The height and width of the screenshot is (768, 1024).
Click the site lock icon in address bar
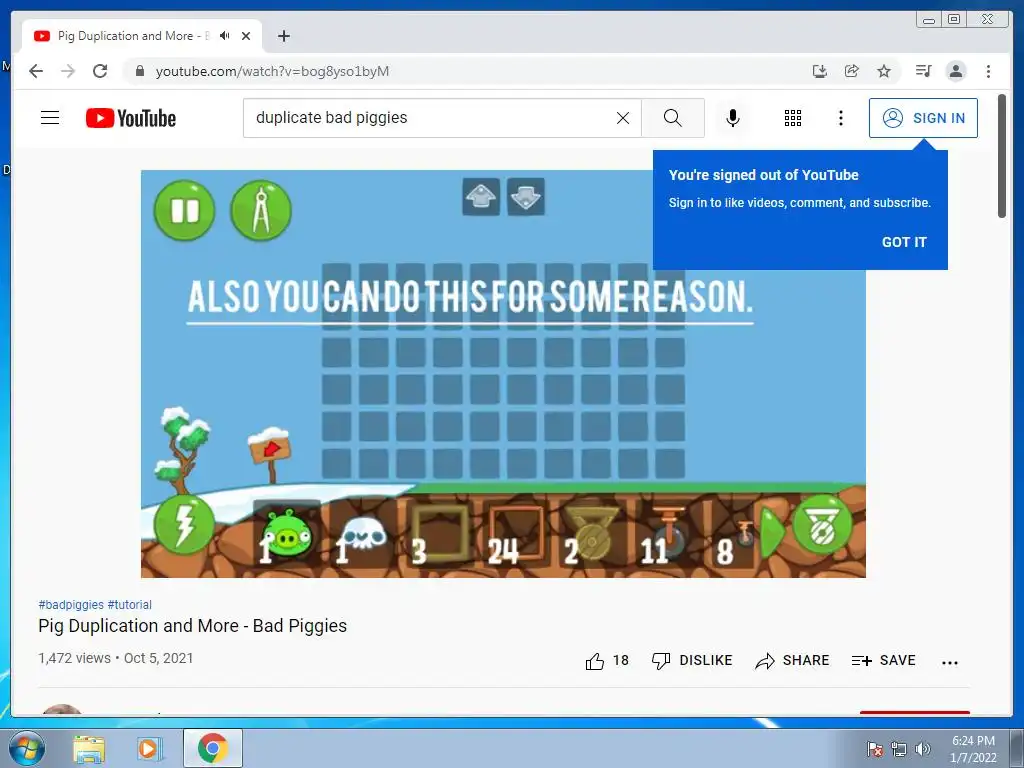coord(139,71)
